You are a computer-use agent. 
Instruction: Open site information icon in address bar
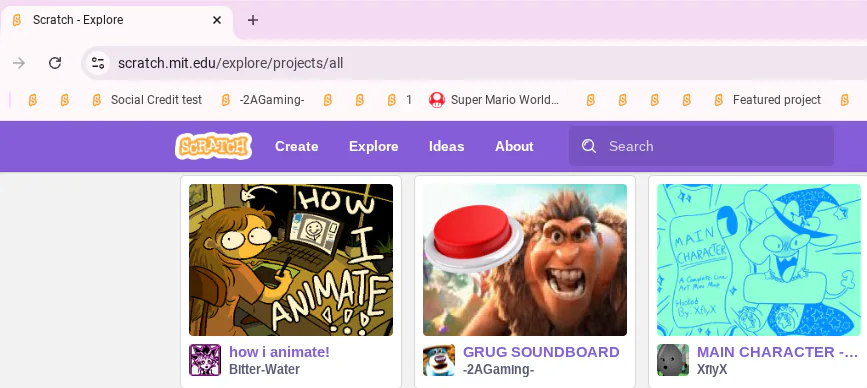tap(98, 63)
